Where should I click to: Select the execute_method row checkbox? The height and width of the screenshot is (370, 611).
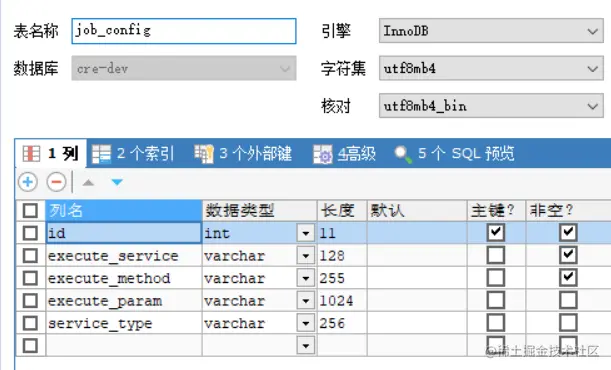coord(30,278)
